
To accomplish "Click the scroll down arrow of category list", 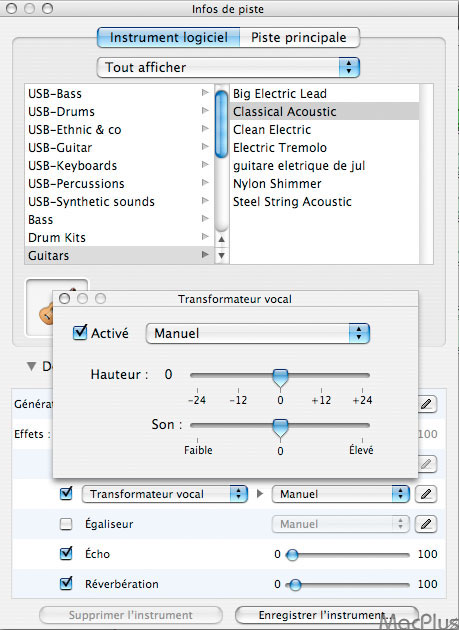I will point(221,255).
